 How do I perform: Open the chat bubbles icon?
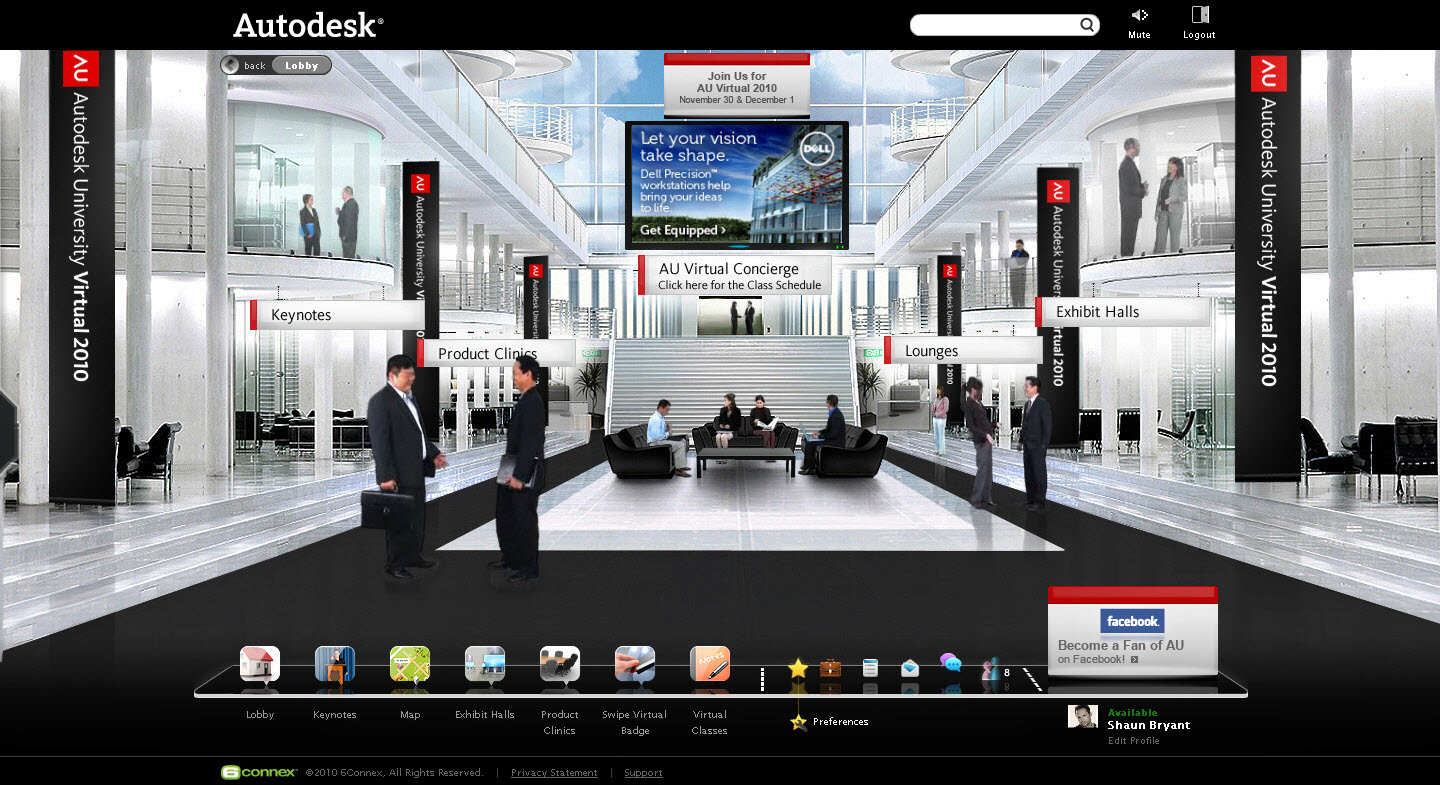click(950, 663)
